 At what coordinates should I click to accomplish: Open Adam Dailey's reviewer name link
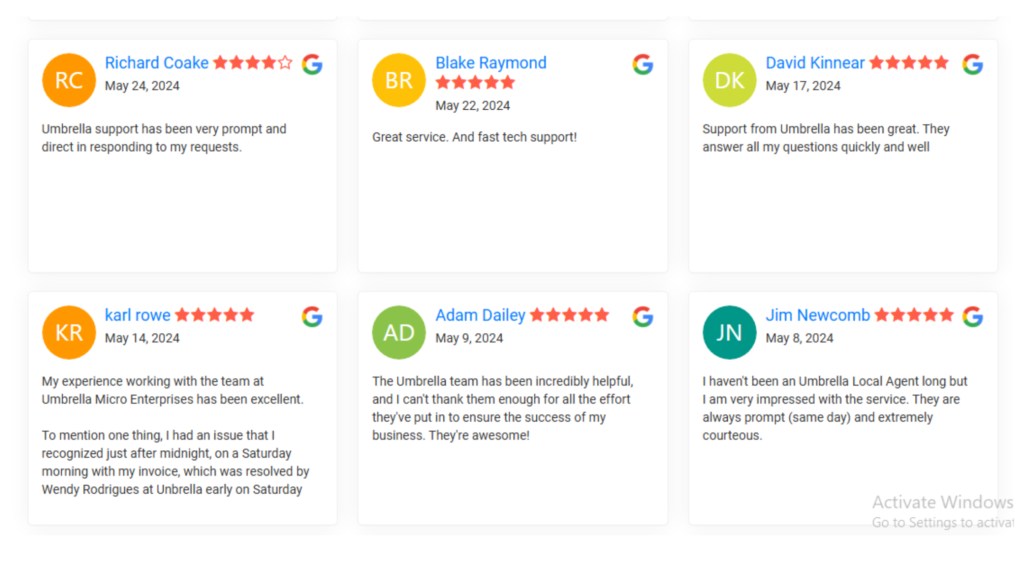point(481,315)
